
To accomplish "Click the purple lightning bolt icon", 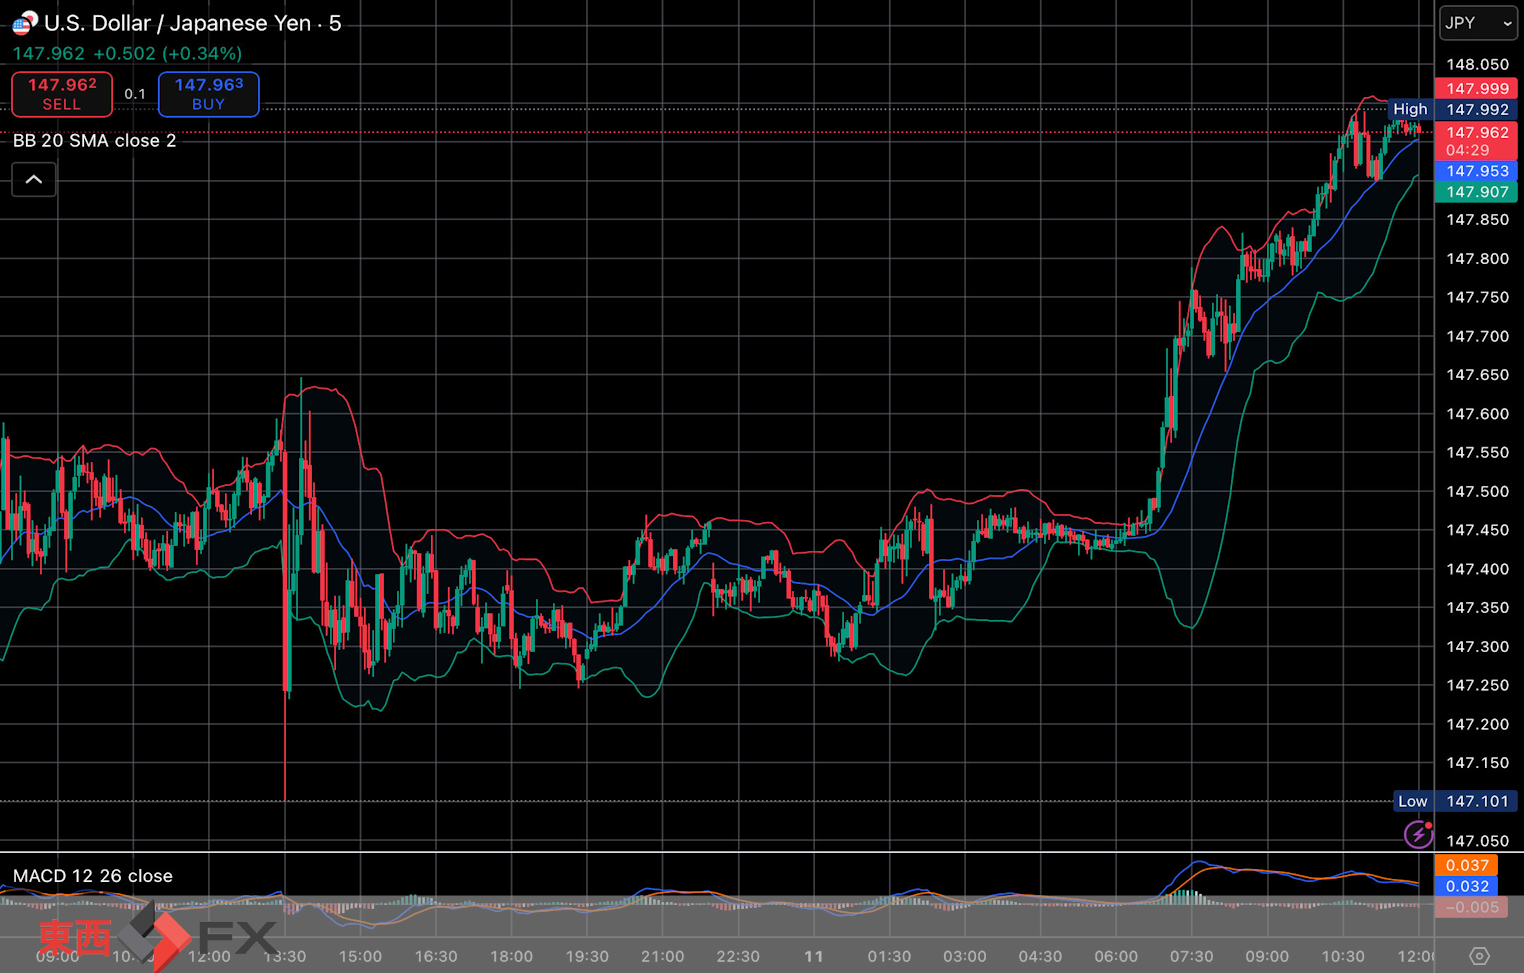I will click(x=1418, y=833).
